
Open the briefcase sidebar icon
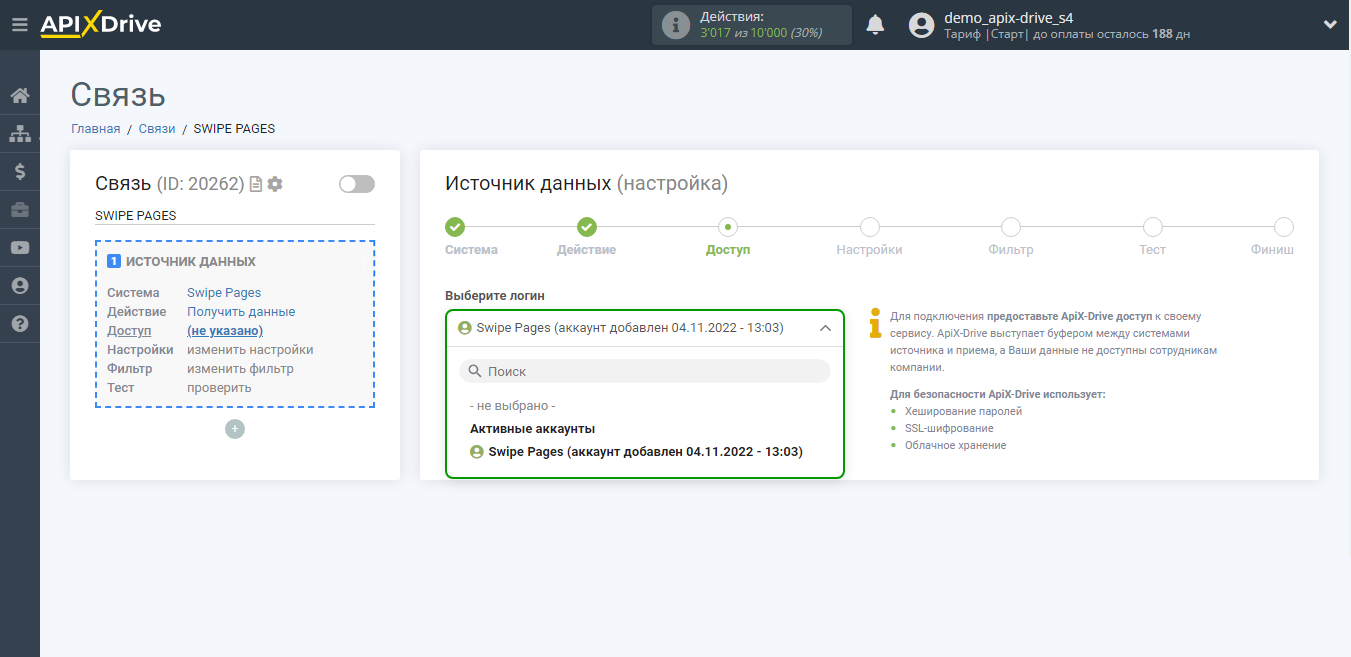[20, 210]
